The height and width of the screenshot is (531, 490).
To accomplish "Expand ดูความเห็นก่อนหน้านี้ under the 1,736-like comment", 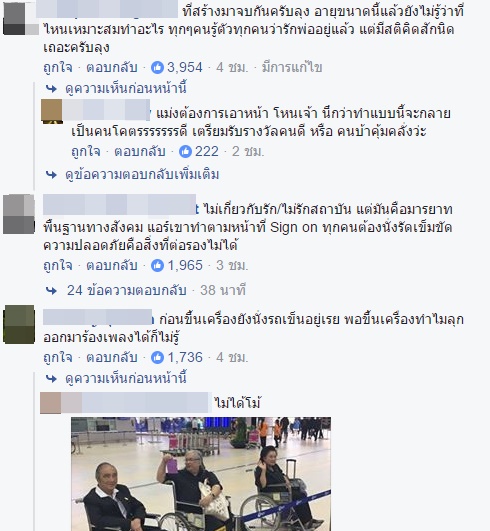I will [126, 378].
